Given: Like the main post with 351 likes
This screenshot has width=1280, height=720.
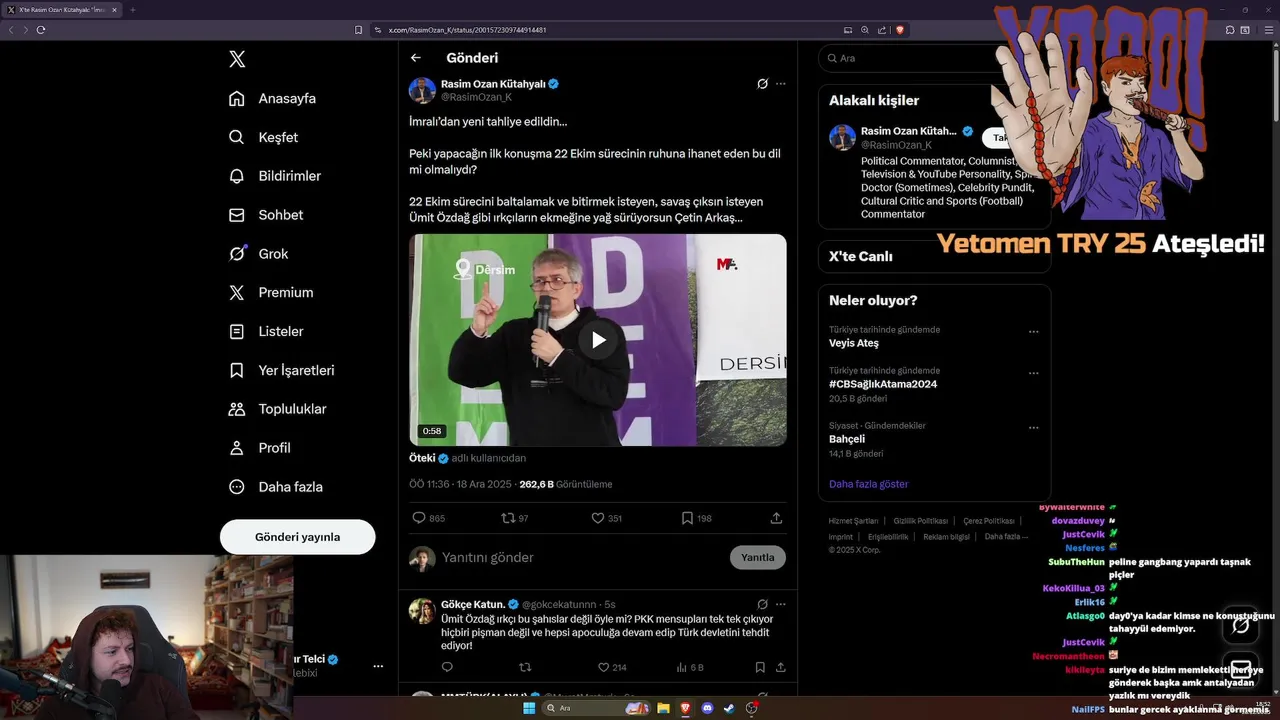Looking at the screenshot, I should (x=607, y=518).
